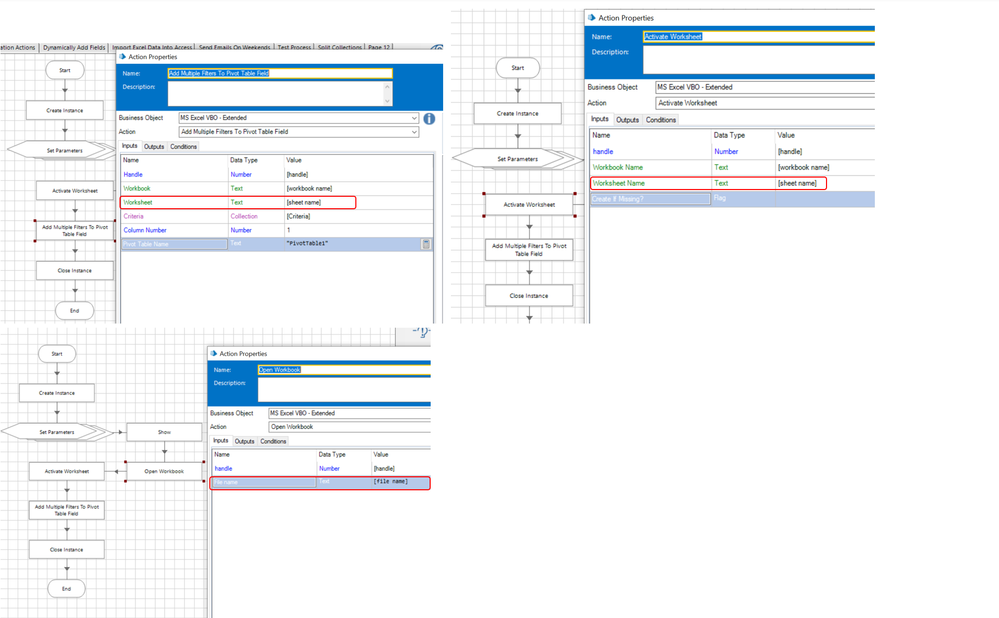Click Action Properties title icon in Activate Worksheet dialog

click(x=592, y=18)
